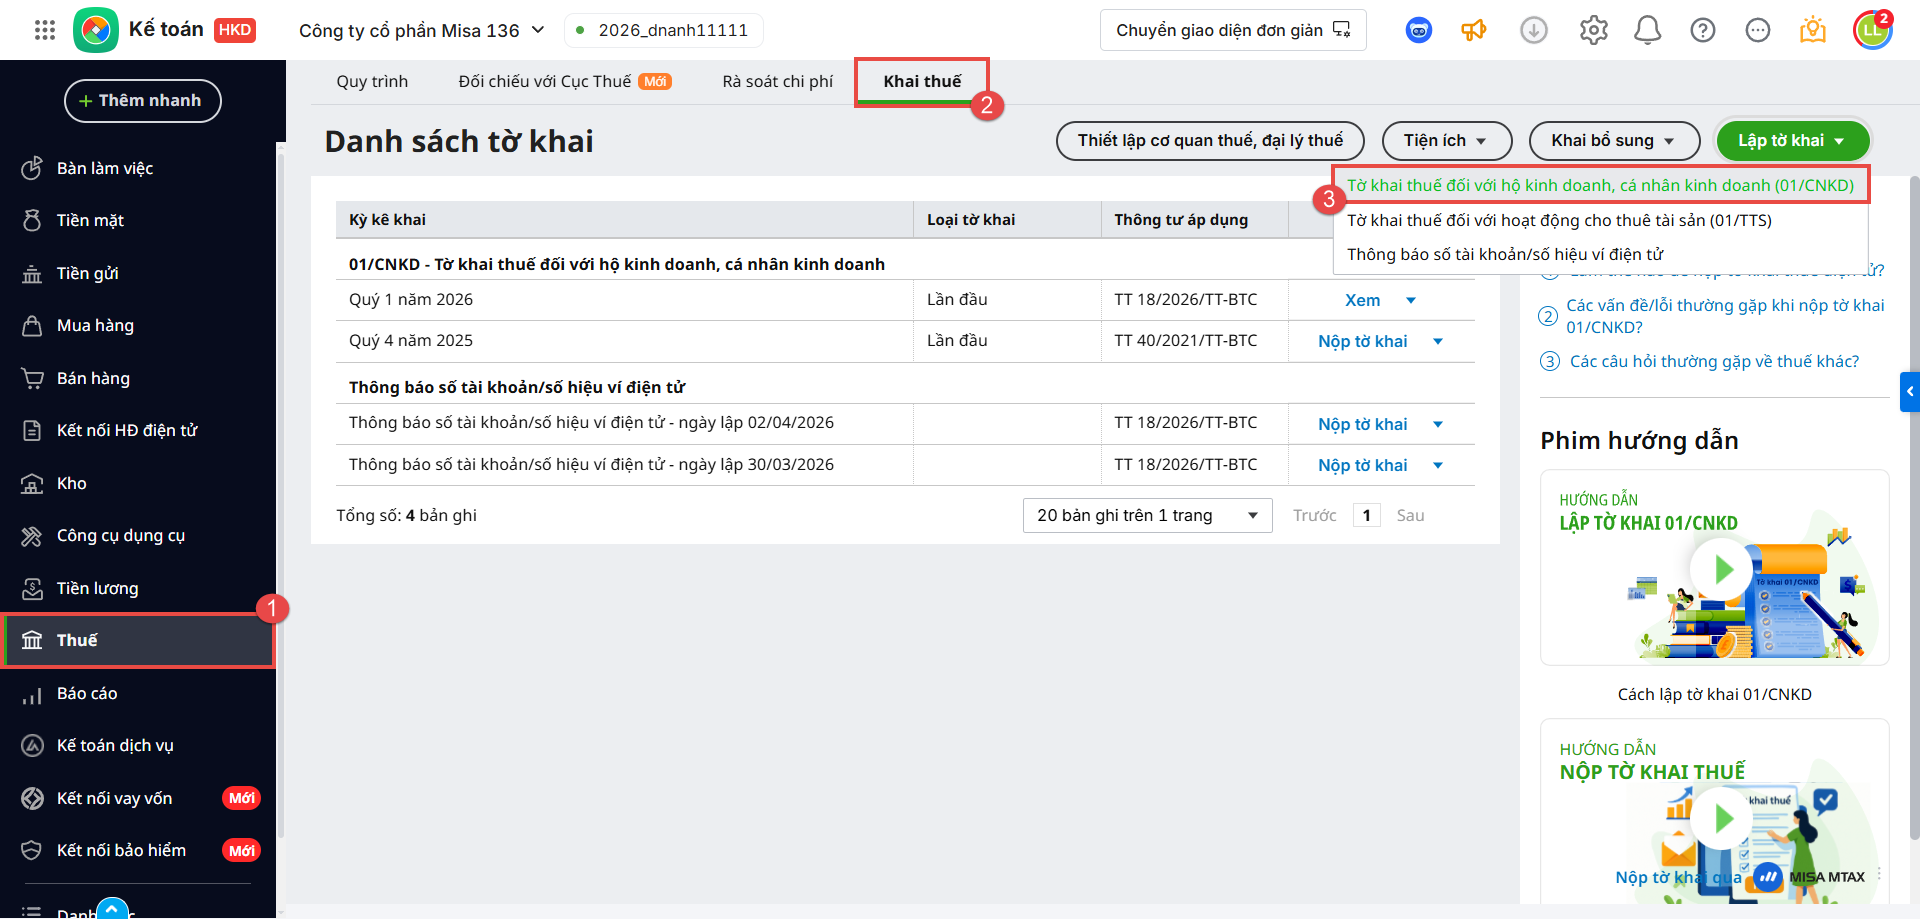This screenshot has width=1920, height=919.
Task: Click the help question mark icon
Action: point(1702,30)
